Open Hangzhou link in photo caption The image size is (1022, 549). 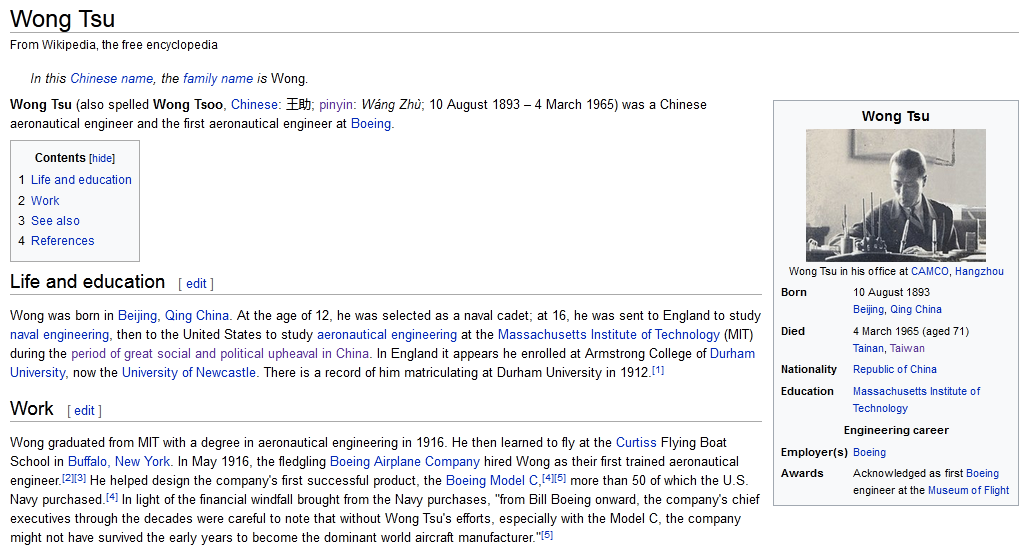(x=979, y=271)
